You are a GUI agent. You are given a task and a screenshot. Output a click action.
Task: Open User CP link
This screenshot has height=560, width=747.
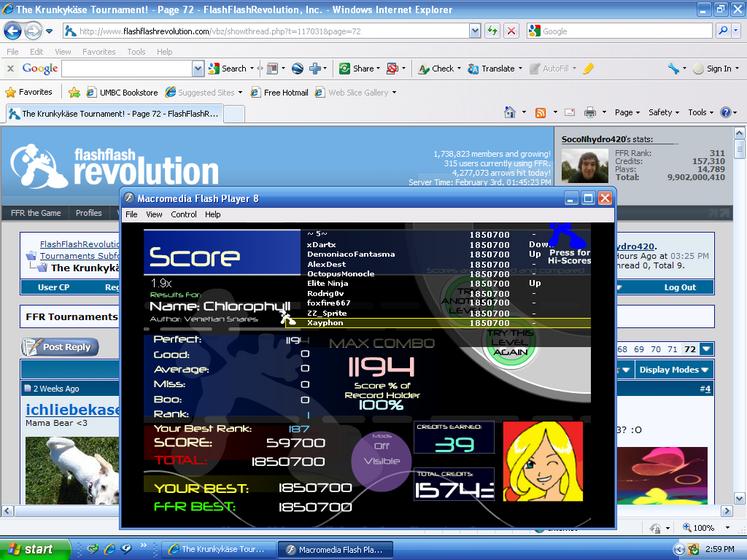(x=53, y=287)
